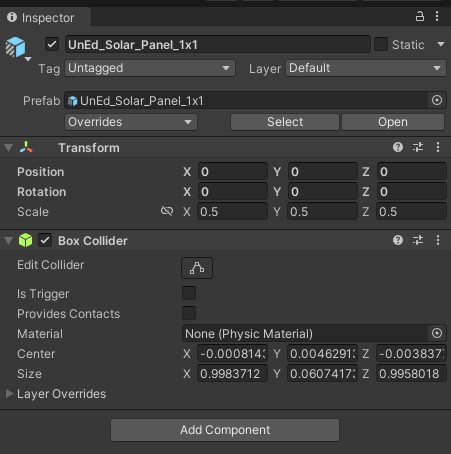Click the Prefab object picker circle

(437, 100)
